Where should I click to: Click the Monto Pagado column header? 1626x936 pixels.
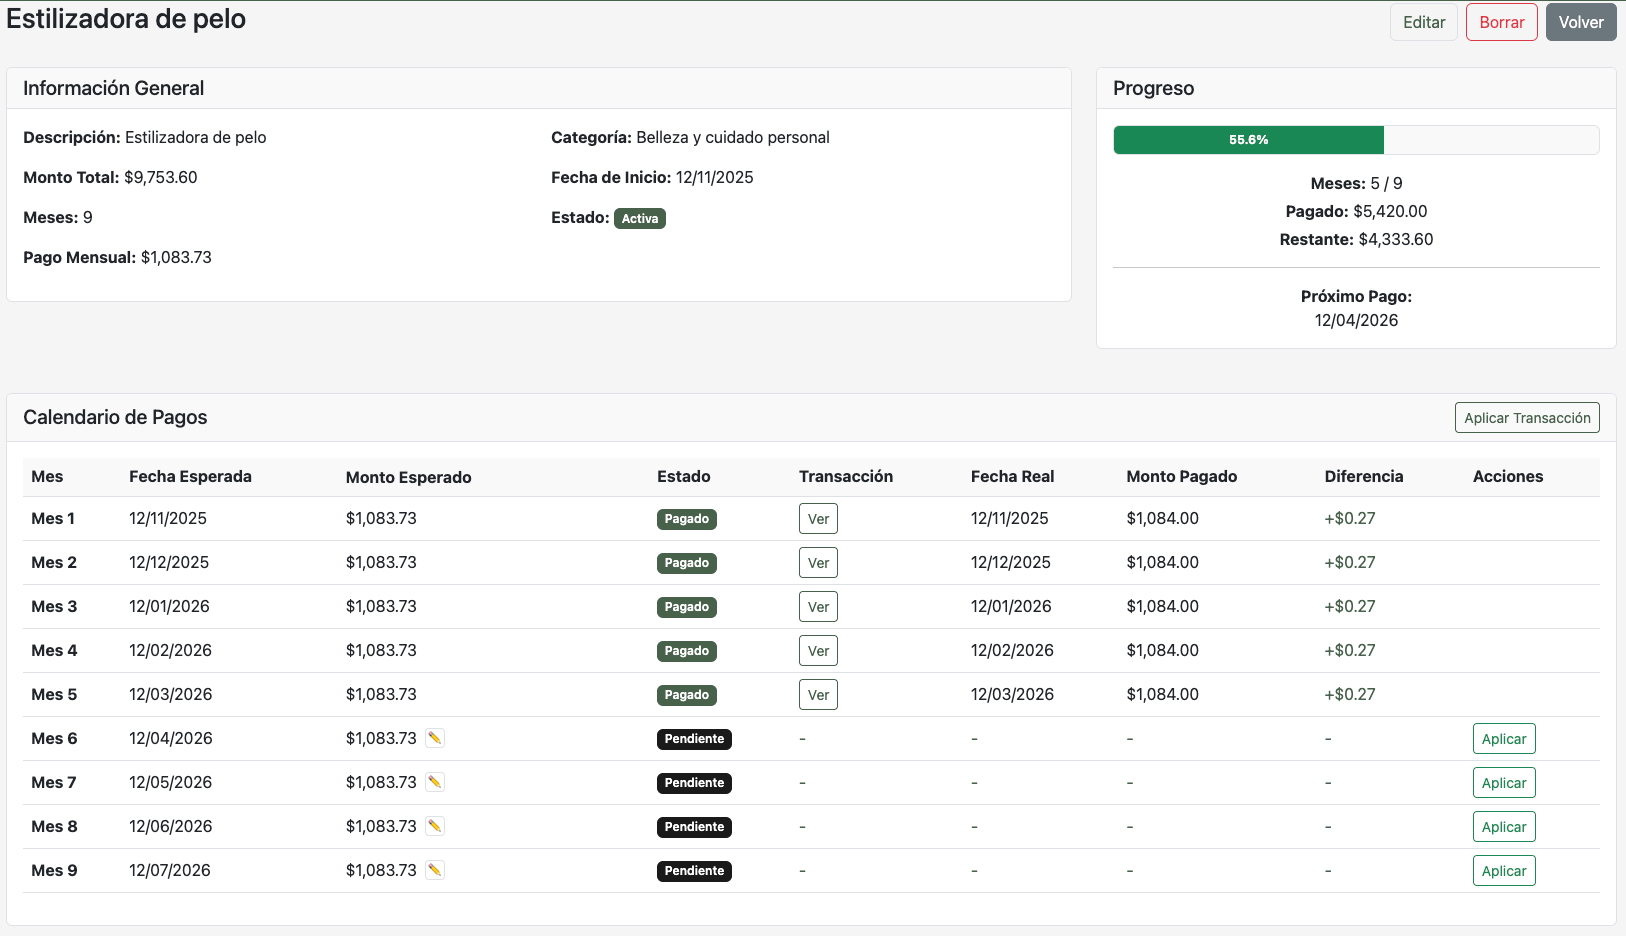tap(1182, 476)
